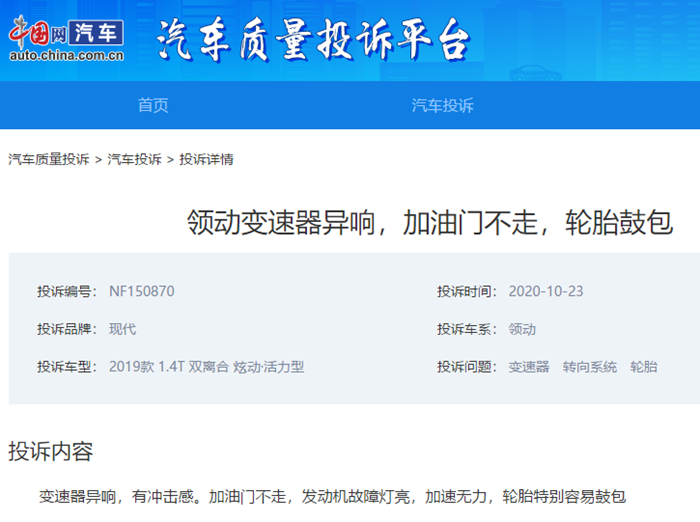Select complaint number NF150870
The height and width of the screenshot is (522, 700).
coord(142,291)
